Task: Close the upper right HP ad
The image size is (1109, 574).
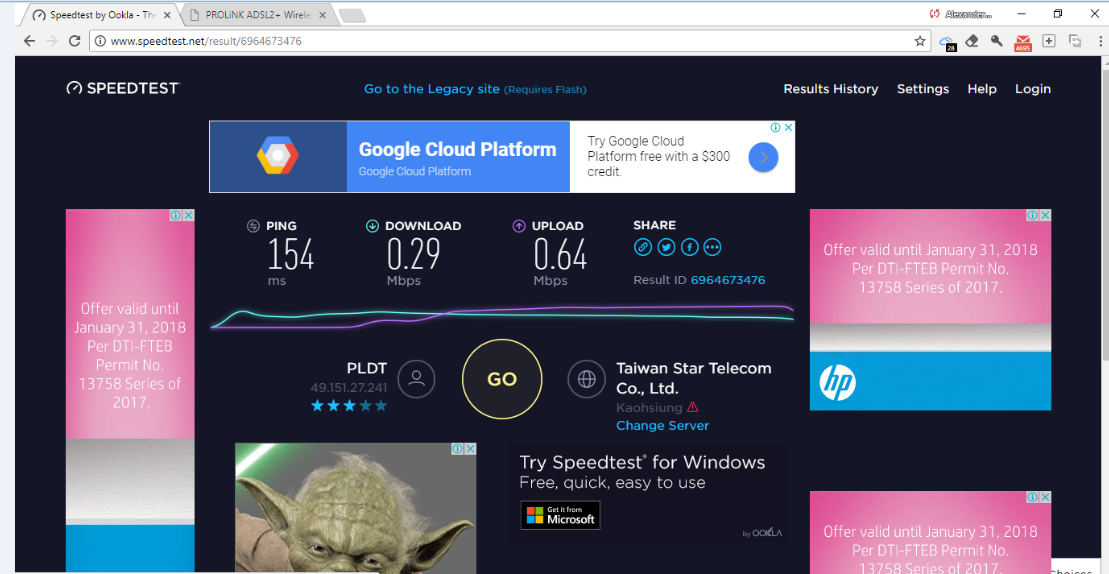Action: (x=1045, y=216)
